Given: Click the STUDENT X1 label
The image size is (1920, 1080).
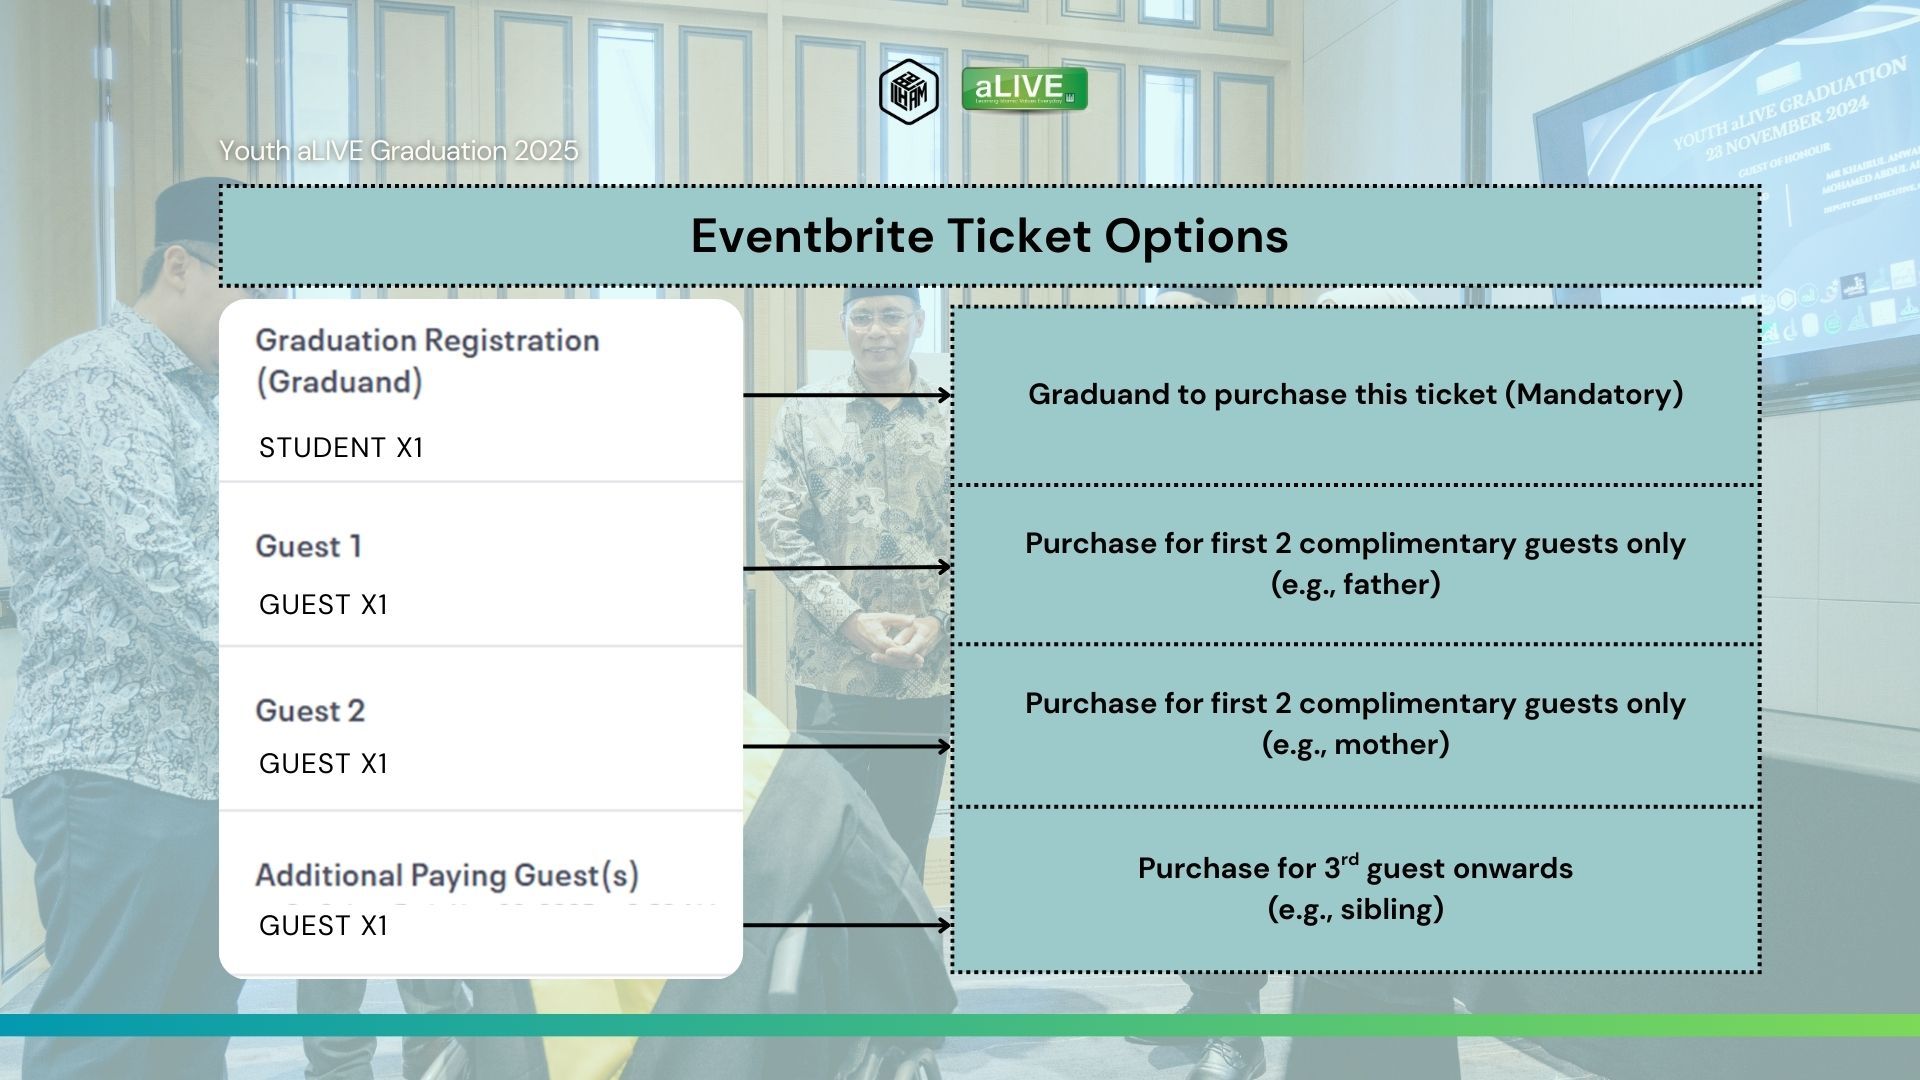Looking at the screenshot, I should pos(341,448).
